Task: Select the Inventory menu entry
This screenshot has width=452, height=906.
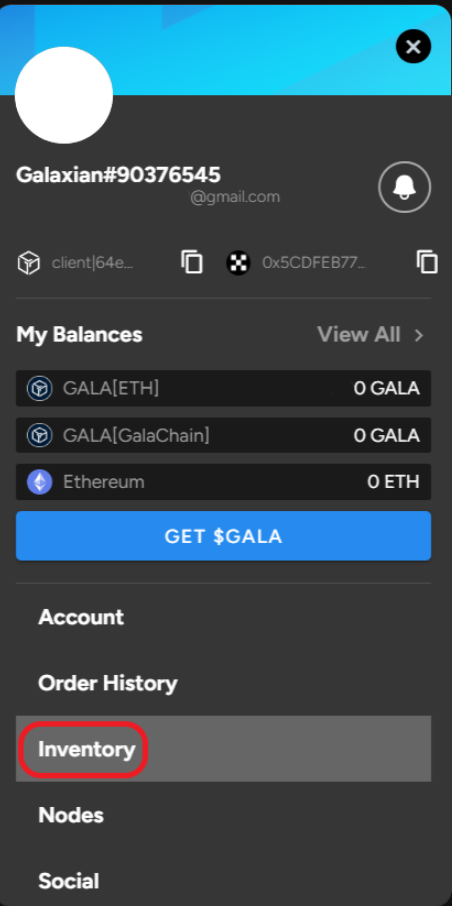Action: [x=86, y=749]
